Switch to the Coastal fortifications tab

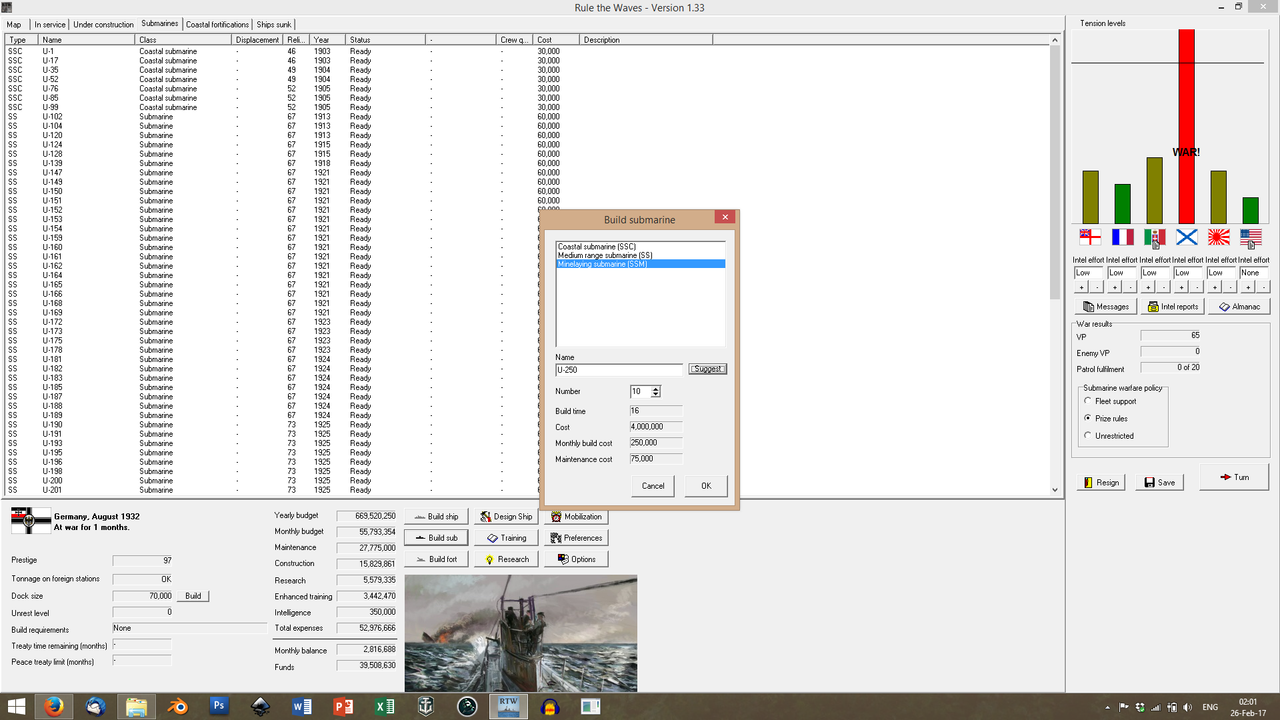point(217,24)
